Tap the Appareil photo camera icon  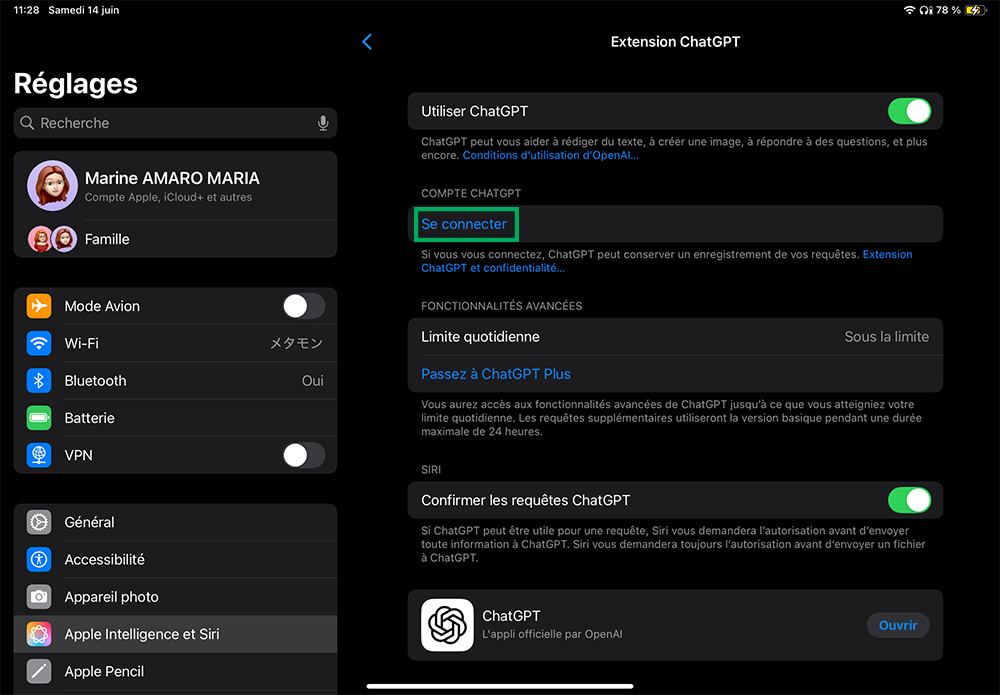(x=39, y=597)
